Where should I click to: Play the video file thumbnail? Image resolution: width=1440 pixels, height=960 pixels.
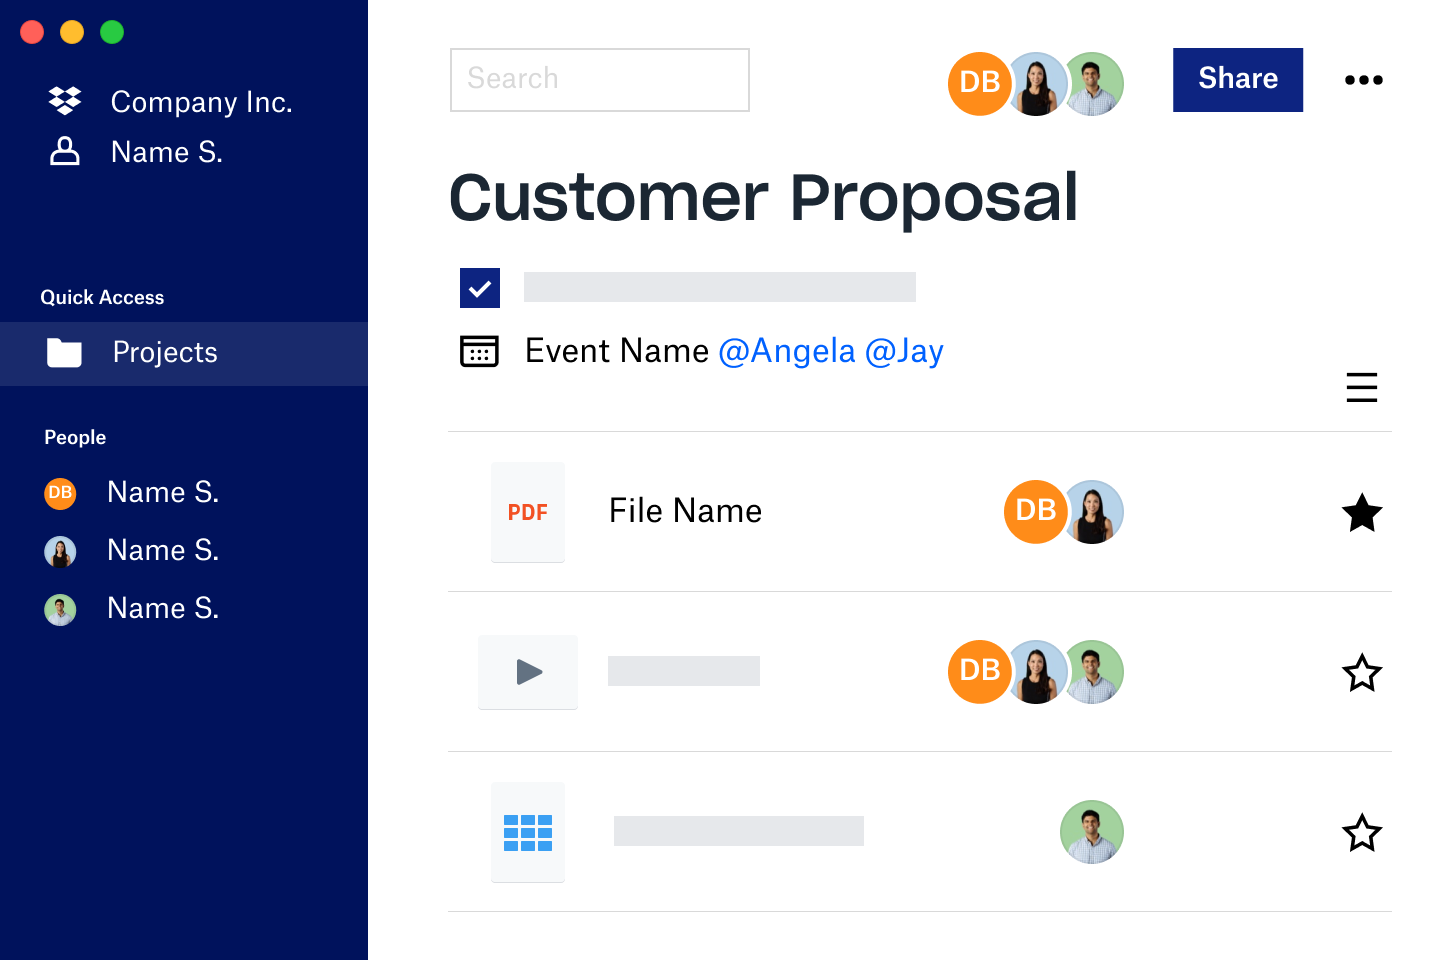point(528,672)
